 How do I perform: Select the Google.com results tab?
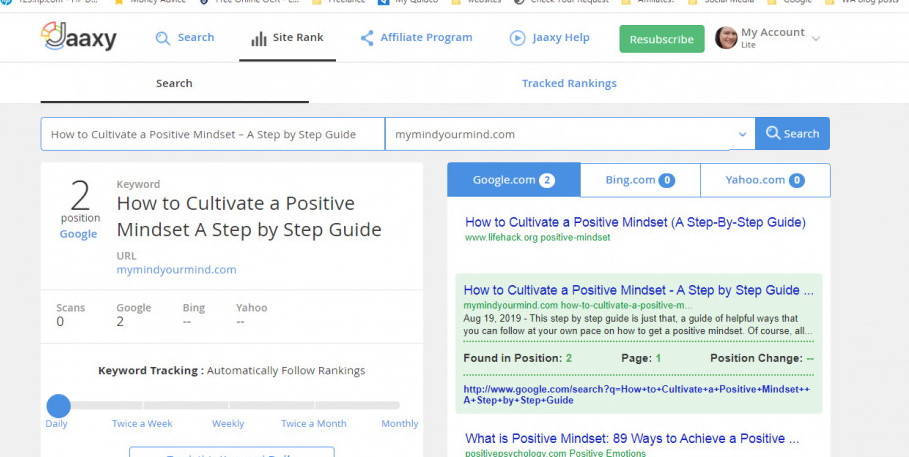(514, 180)
